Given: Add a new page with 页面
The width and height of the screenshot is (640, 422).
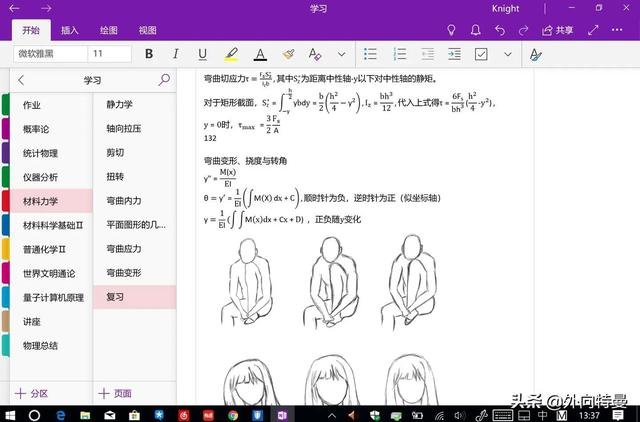Looking at the screenshot, I should click(115, 393).
